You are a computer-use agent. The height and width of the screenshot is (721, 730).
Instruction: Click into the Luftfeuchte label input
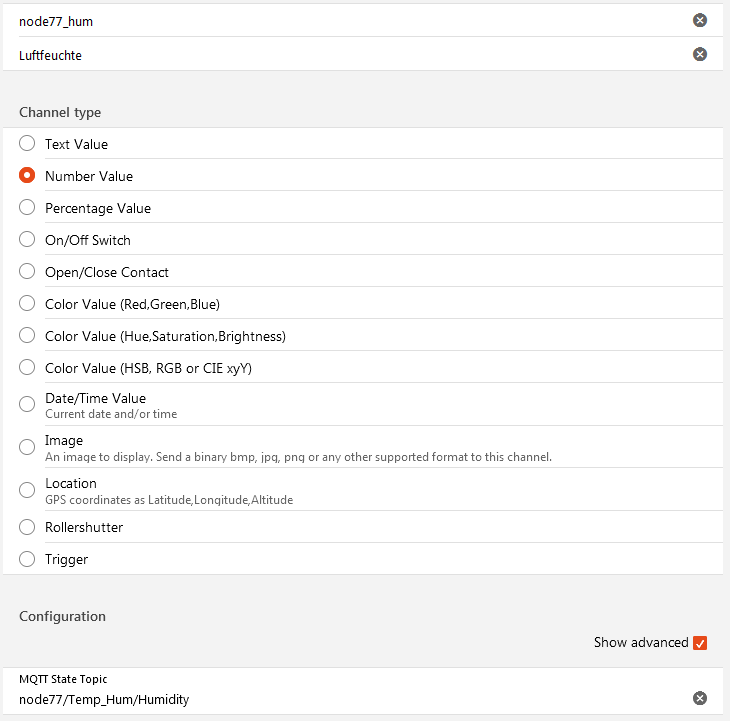tap(340, 55)
